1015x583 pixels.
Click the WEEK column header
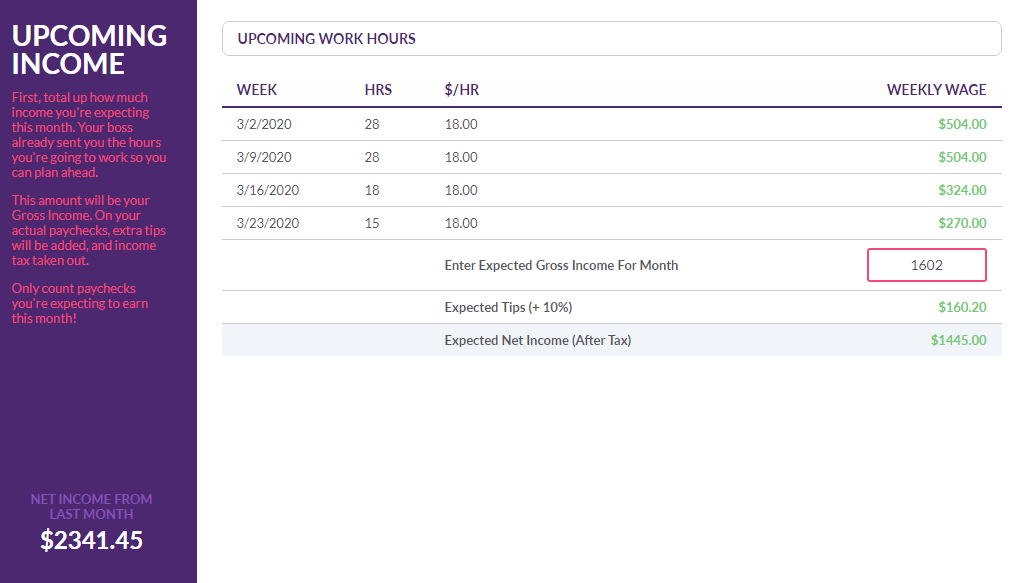pyautogui.click(x=257, y=90)
